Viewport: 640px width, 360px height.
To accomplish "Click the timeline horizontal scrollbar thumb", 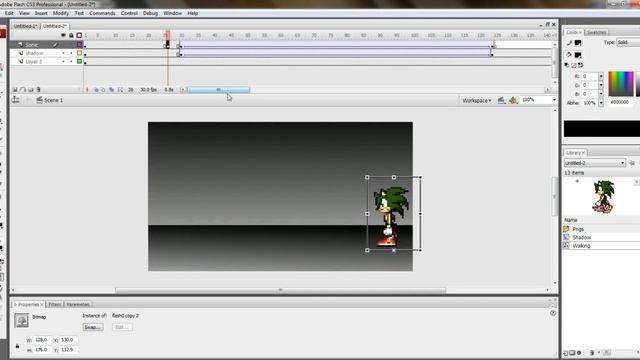I will [x=219, y=90].
